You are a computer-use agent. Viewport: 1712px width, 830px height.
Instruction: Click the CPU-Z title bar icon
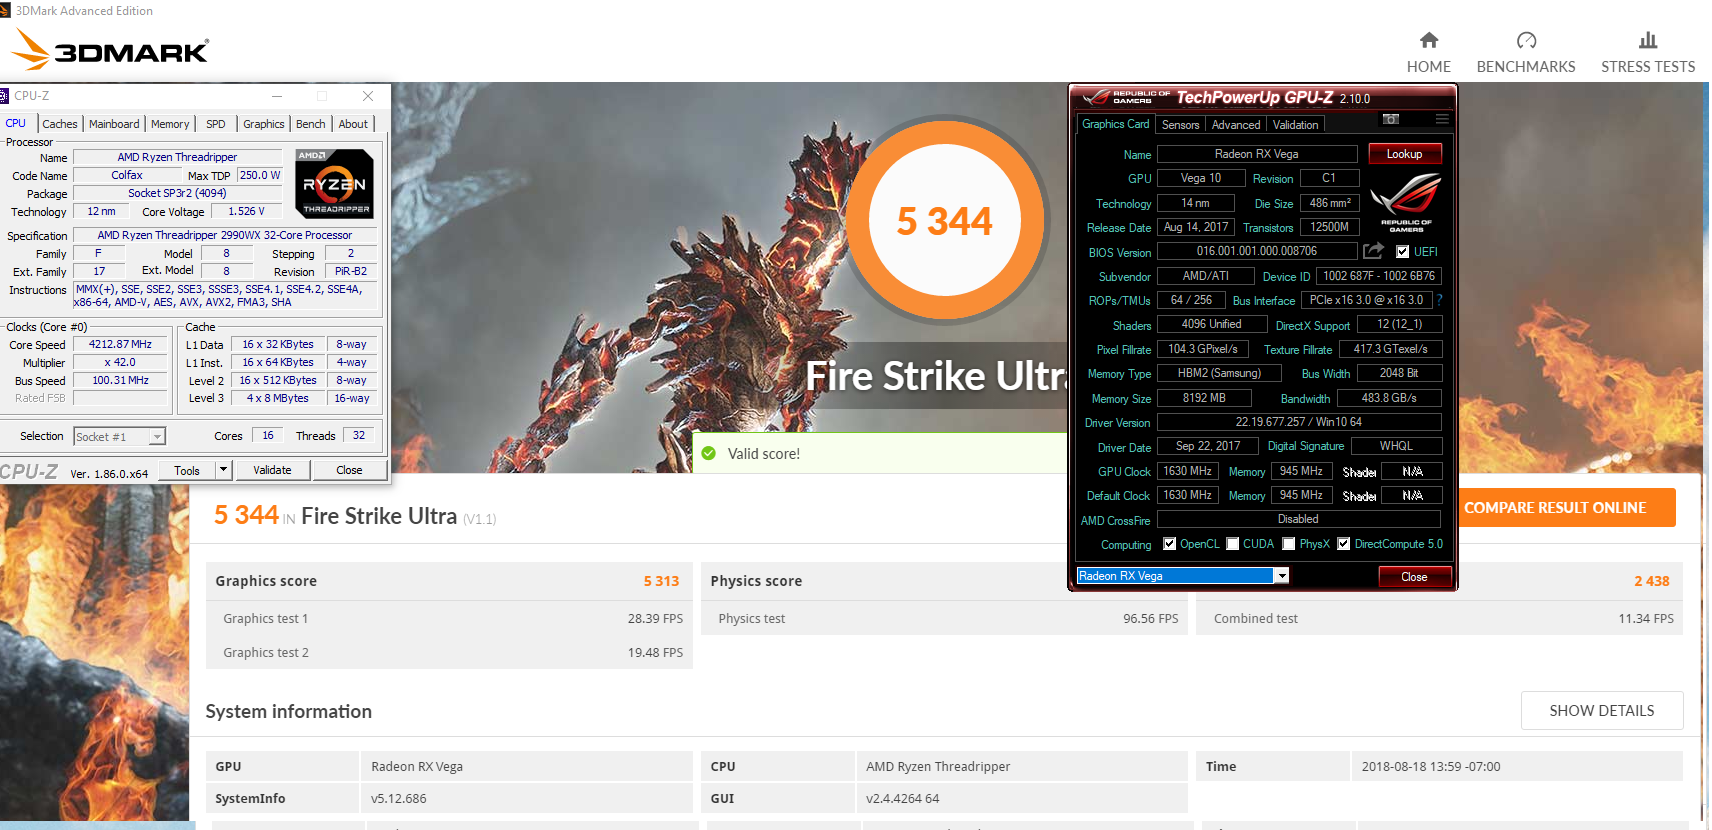5,96
